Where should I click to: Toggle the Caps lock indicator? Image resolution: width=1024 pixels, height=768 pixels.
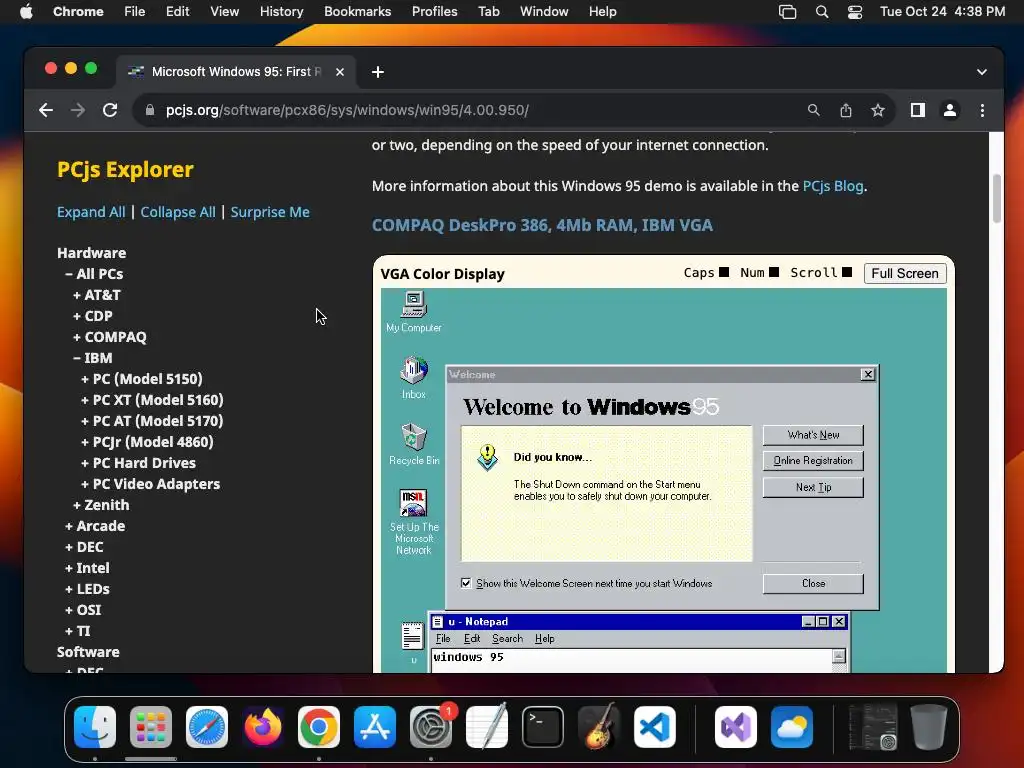(x=724, y=272)
